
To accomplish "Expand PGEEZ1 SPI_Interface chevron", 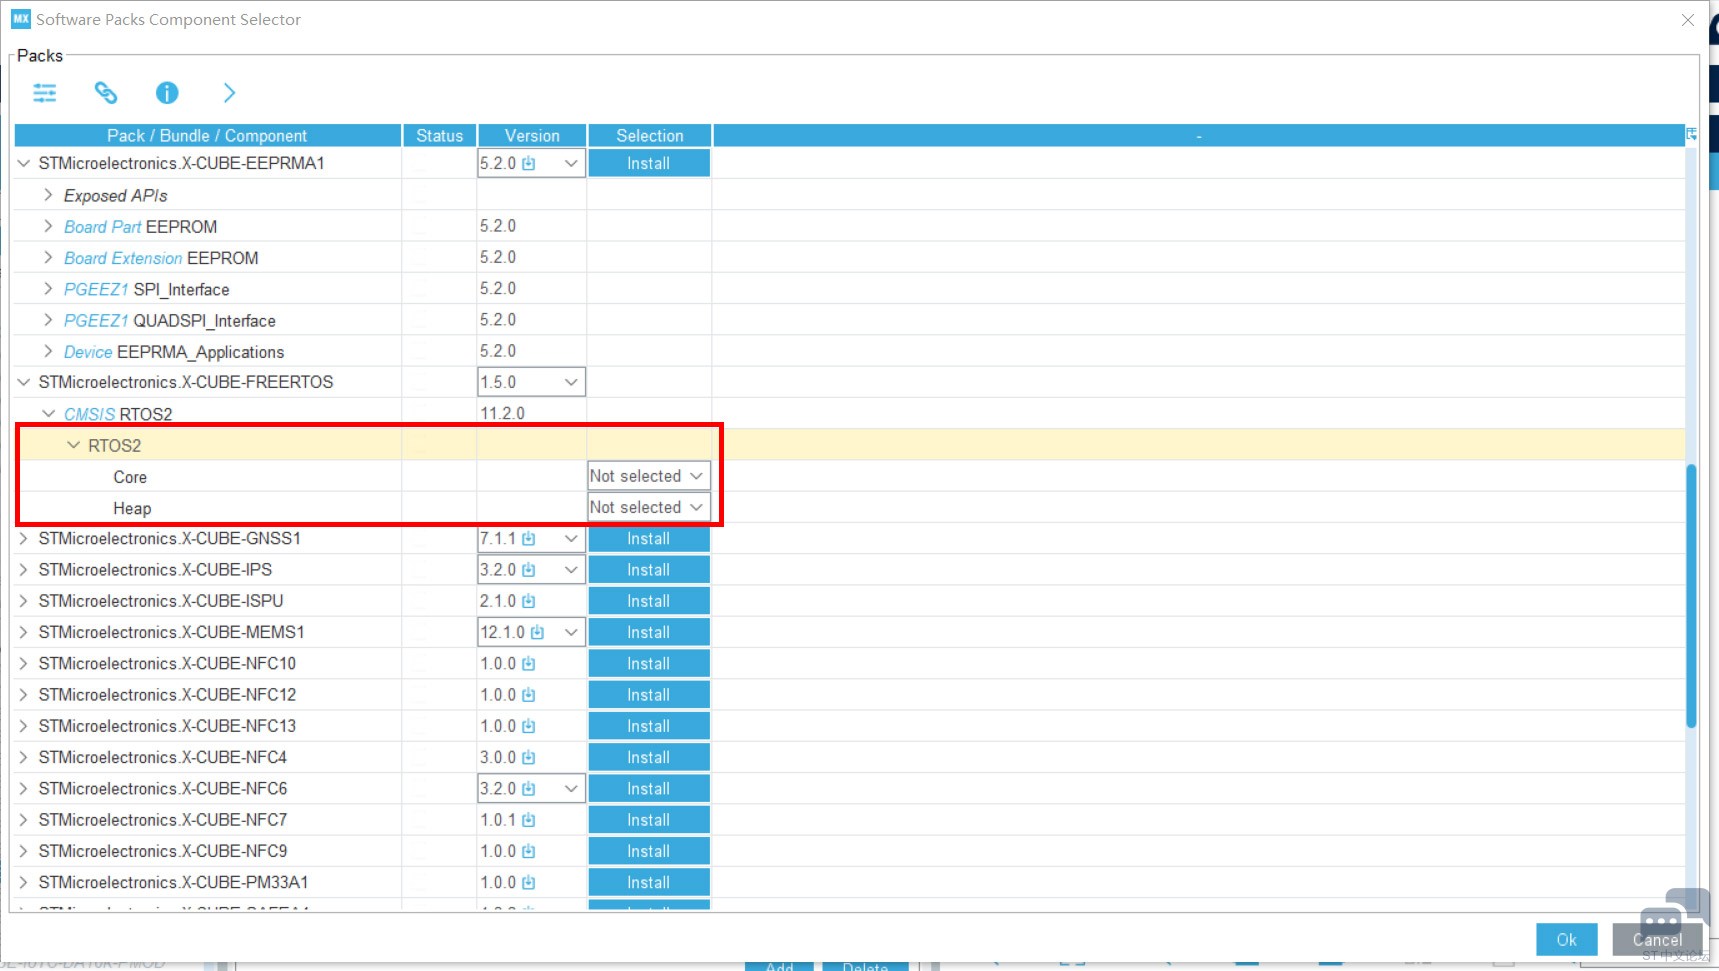I will tap(48, 289).
